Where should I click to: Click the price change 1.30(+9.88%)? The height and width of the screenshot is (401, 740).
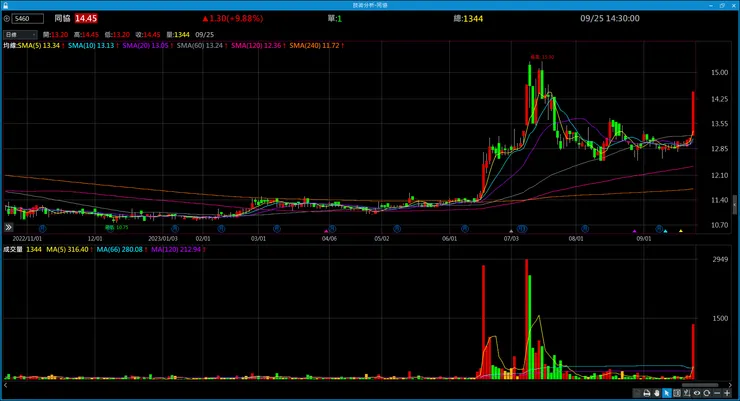coord(233,18)
